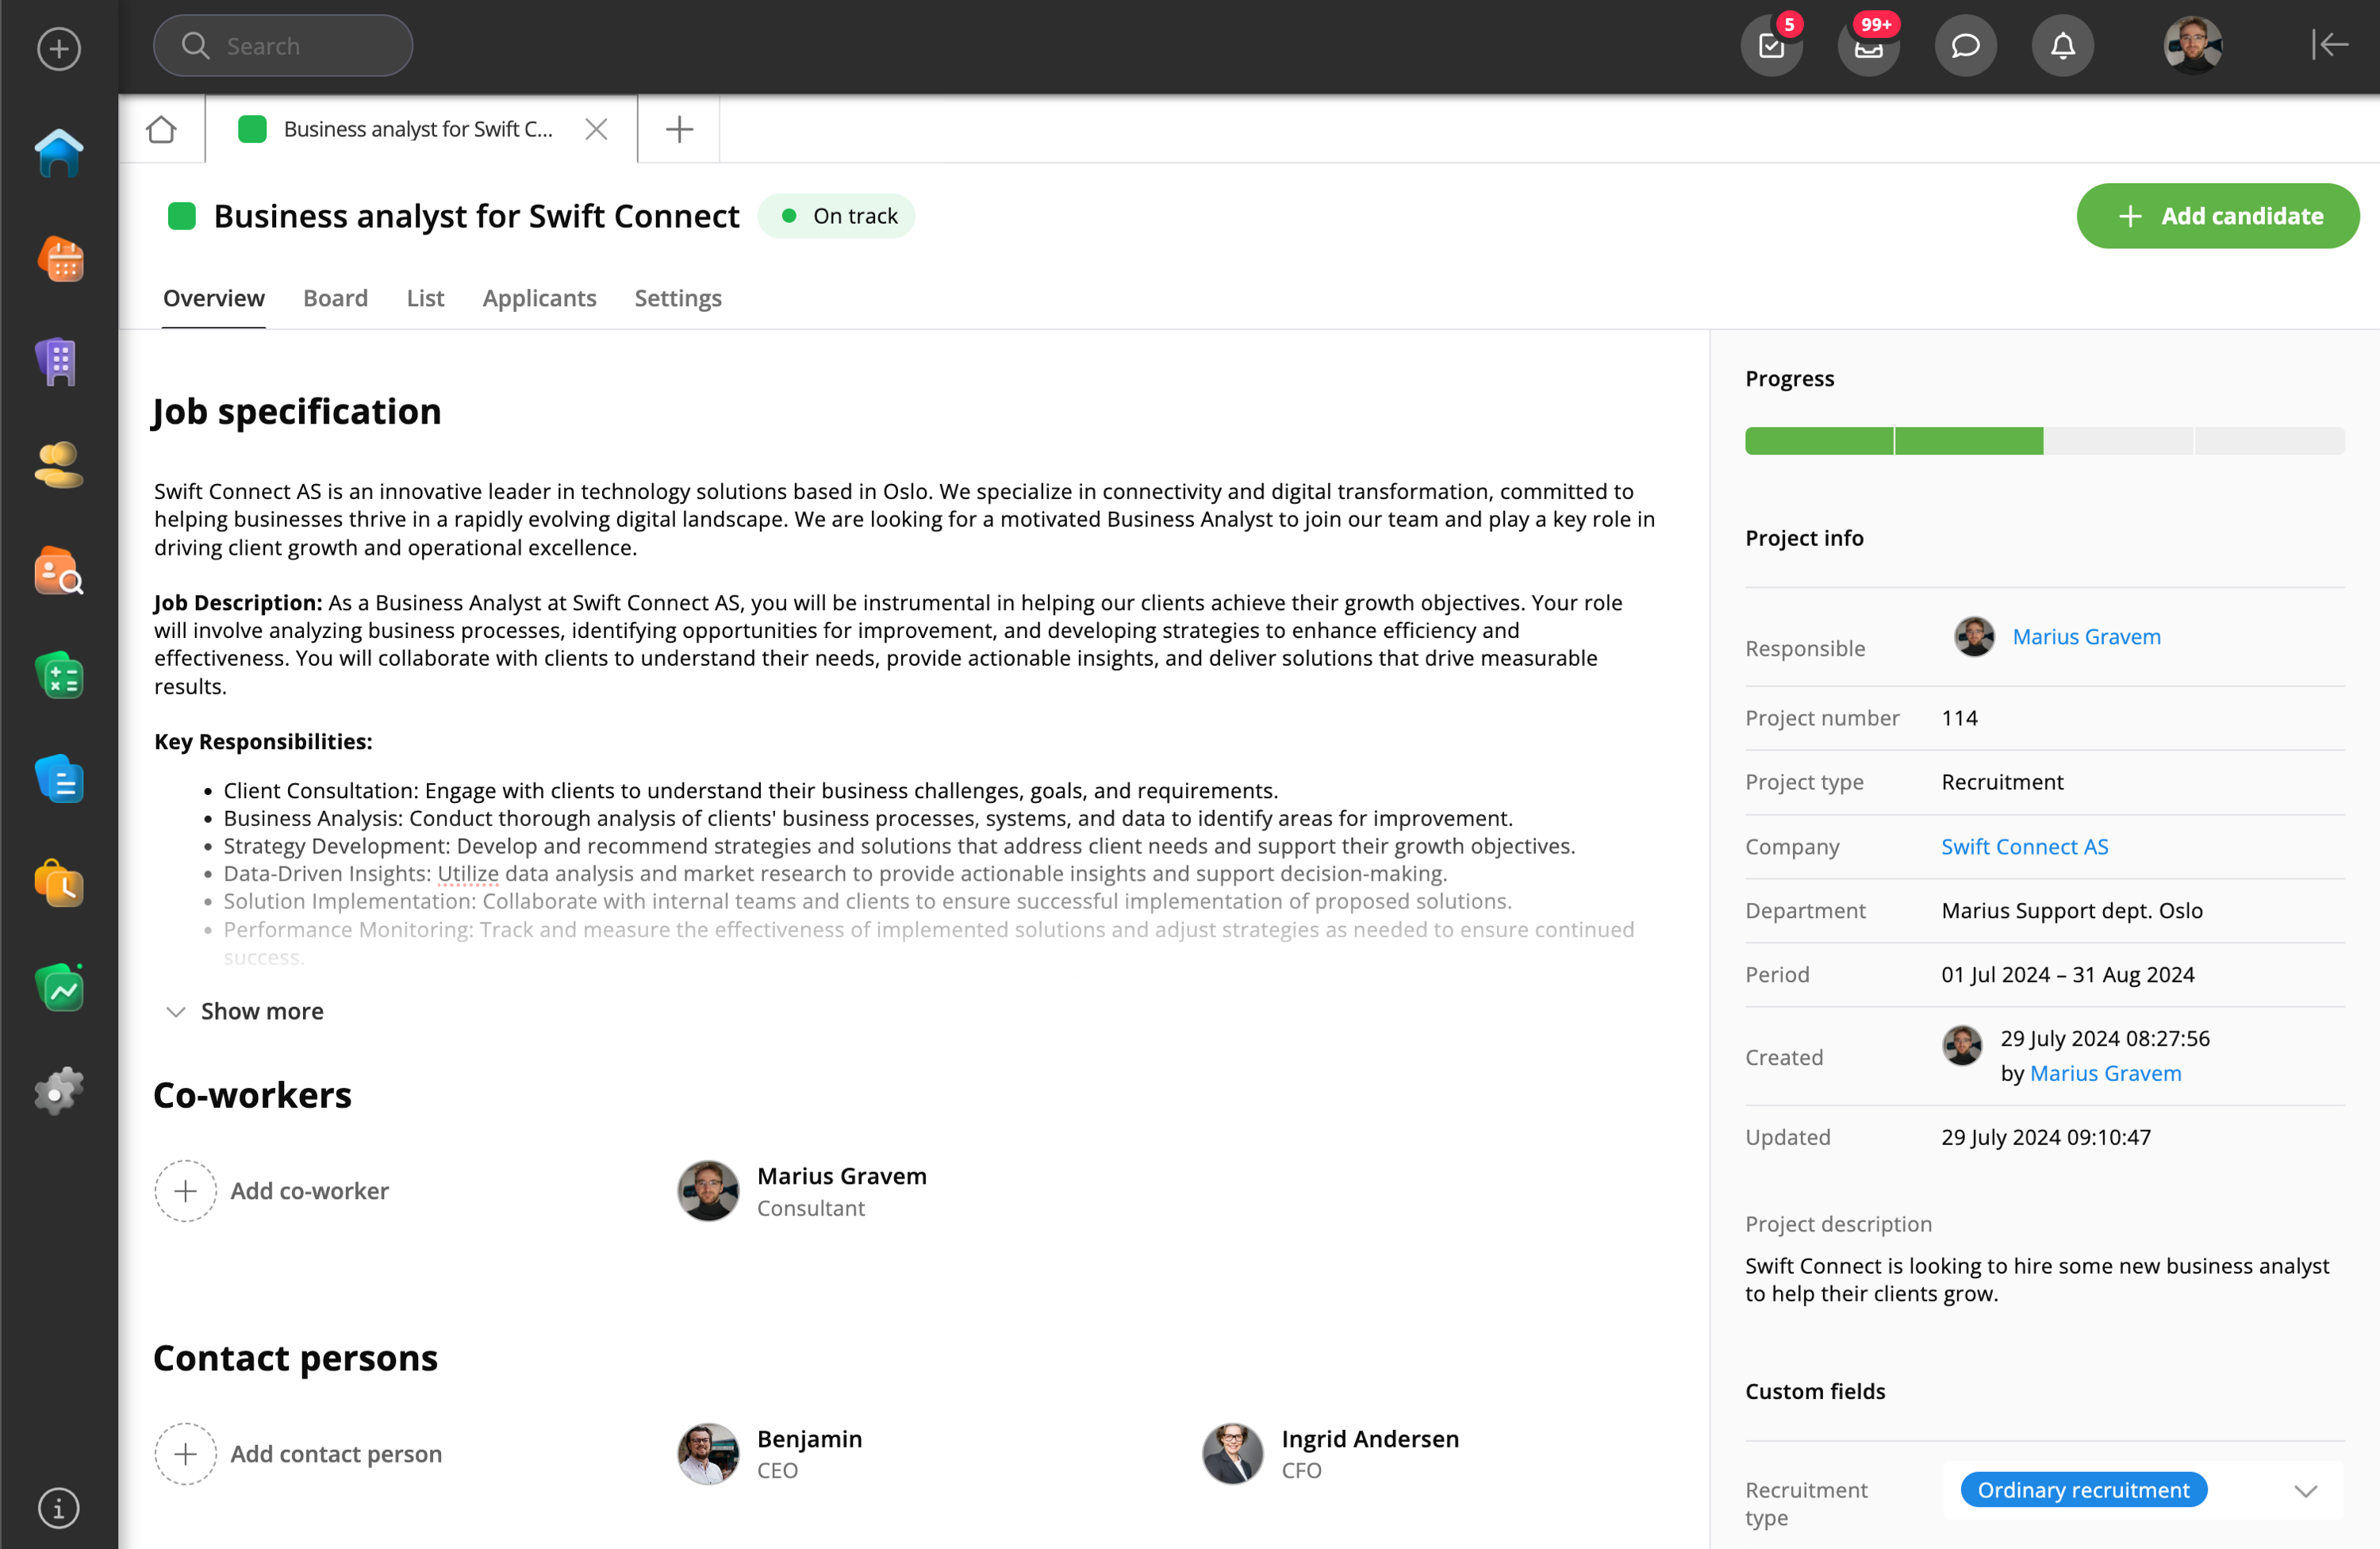2380x1549 pixels.
Task: Open the orange time tracking clock icon
Action: pos(59,883)
